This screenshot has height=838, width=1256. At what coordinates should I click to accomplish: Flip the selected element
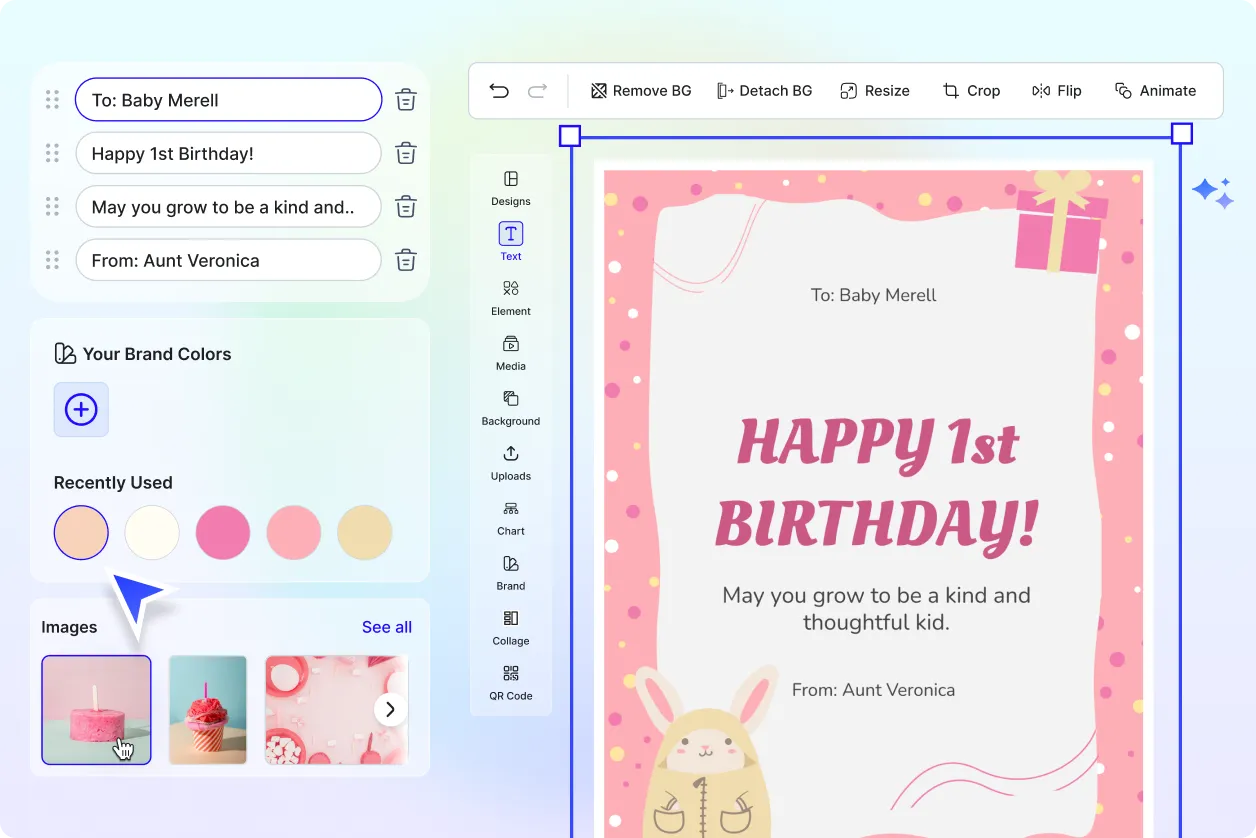click(x=1056, y=90)
